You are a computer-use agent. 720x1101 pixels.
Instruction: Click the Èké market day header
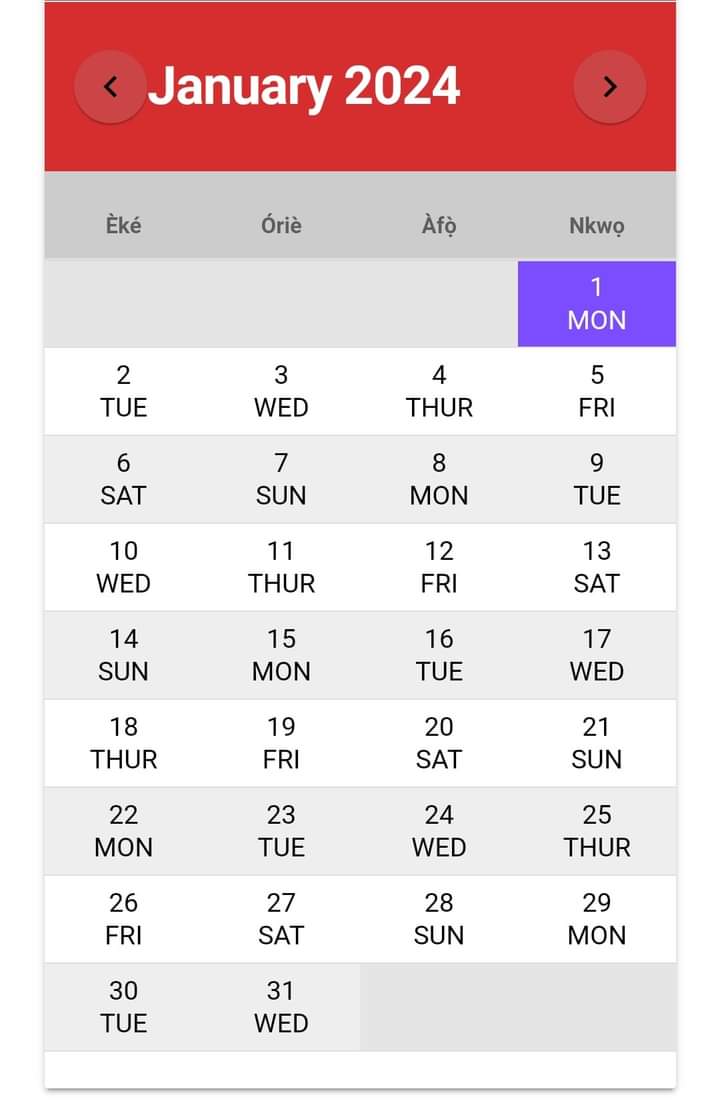click(123, 225)
